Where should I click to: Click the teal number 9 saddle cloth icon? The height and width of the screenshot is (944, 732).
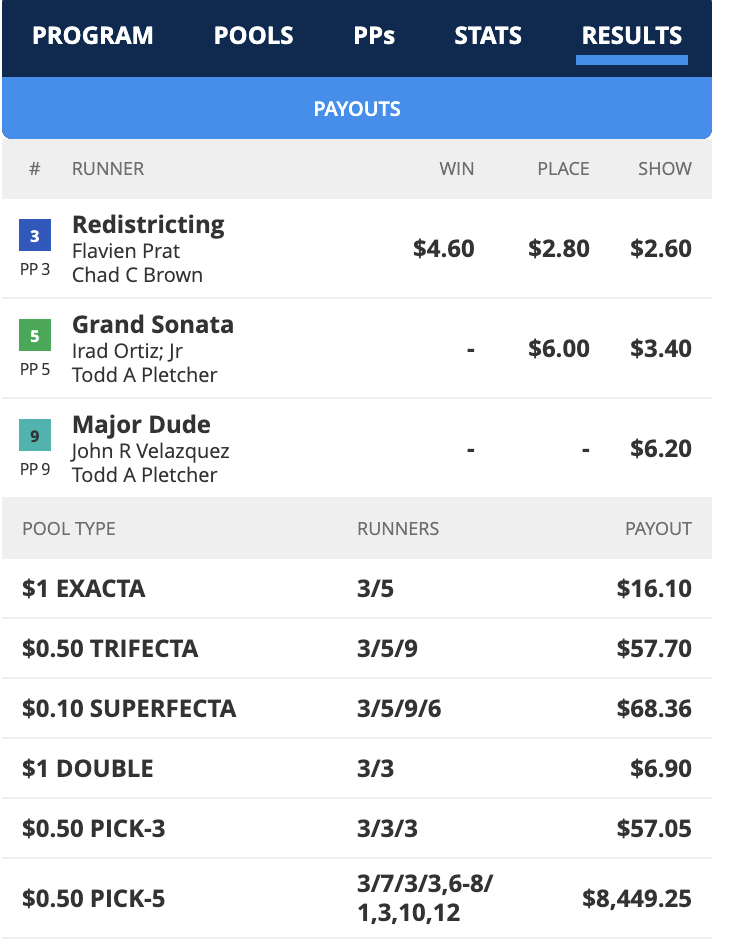[x=34, y=437]
